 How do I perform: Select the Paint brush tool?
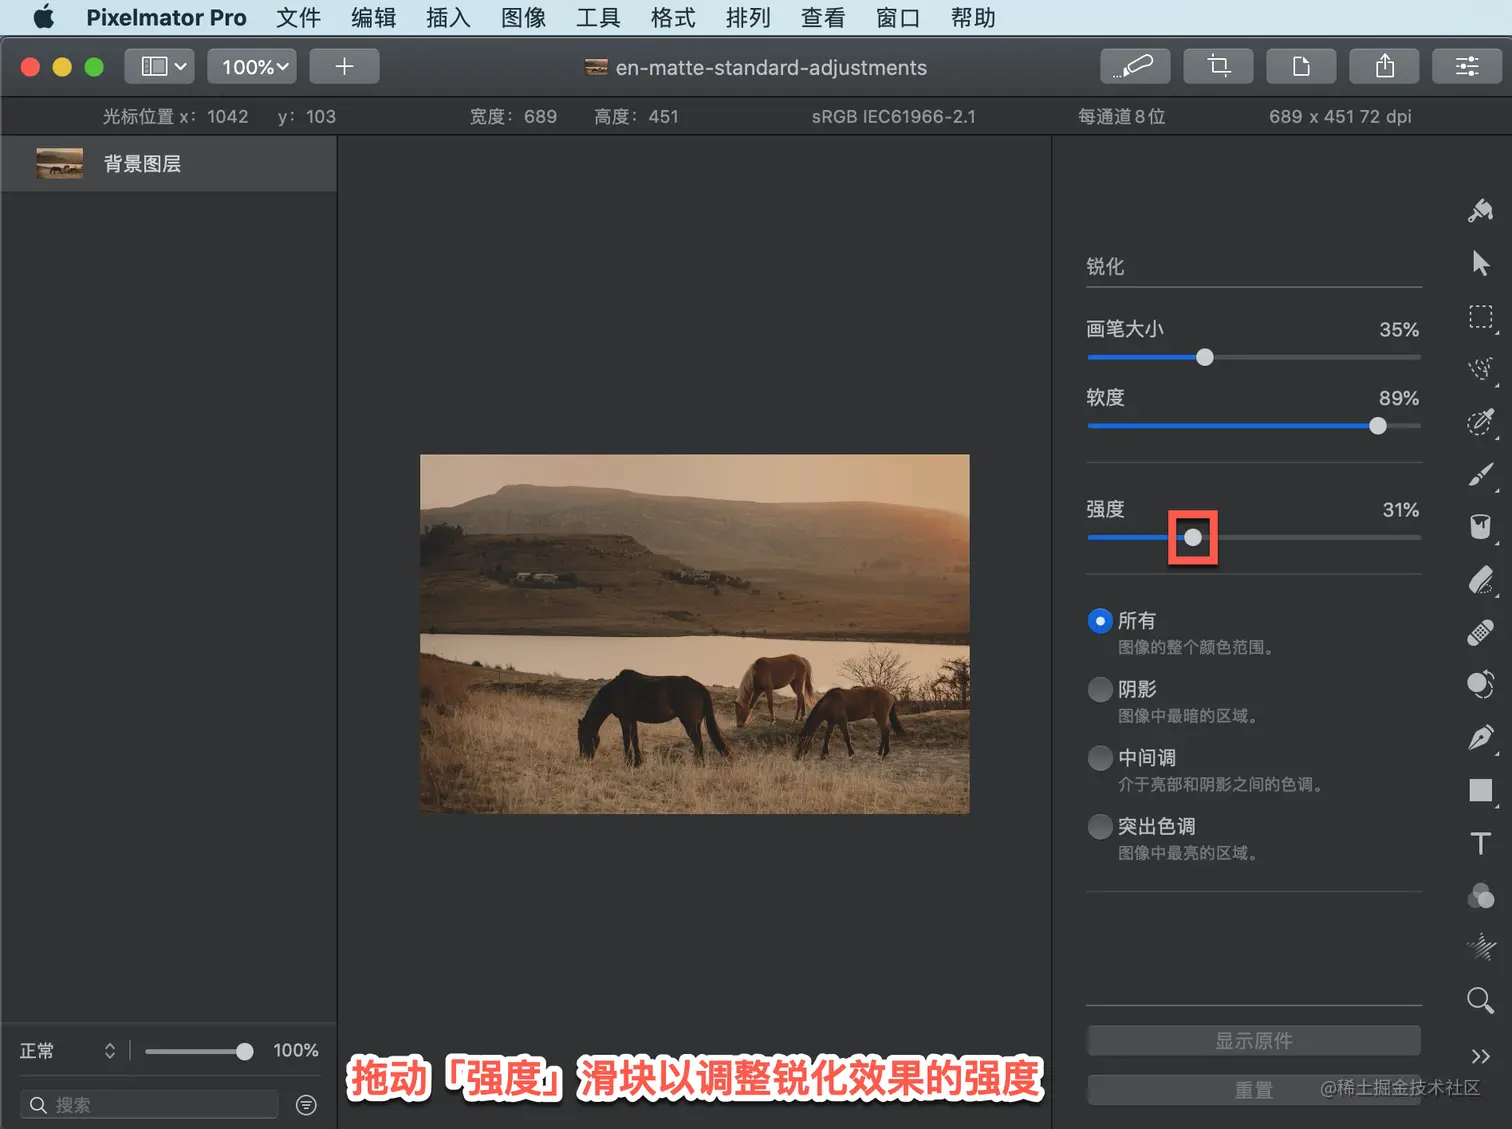(1481, 475)
